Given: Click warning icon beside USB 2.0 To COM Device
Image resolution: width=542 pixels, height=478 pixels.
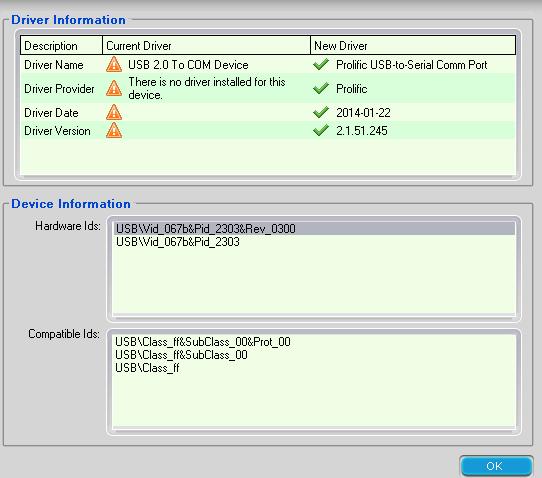Looking at the screenshot, I should (114, 65).
